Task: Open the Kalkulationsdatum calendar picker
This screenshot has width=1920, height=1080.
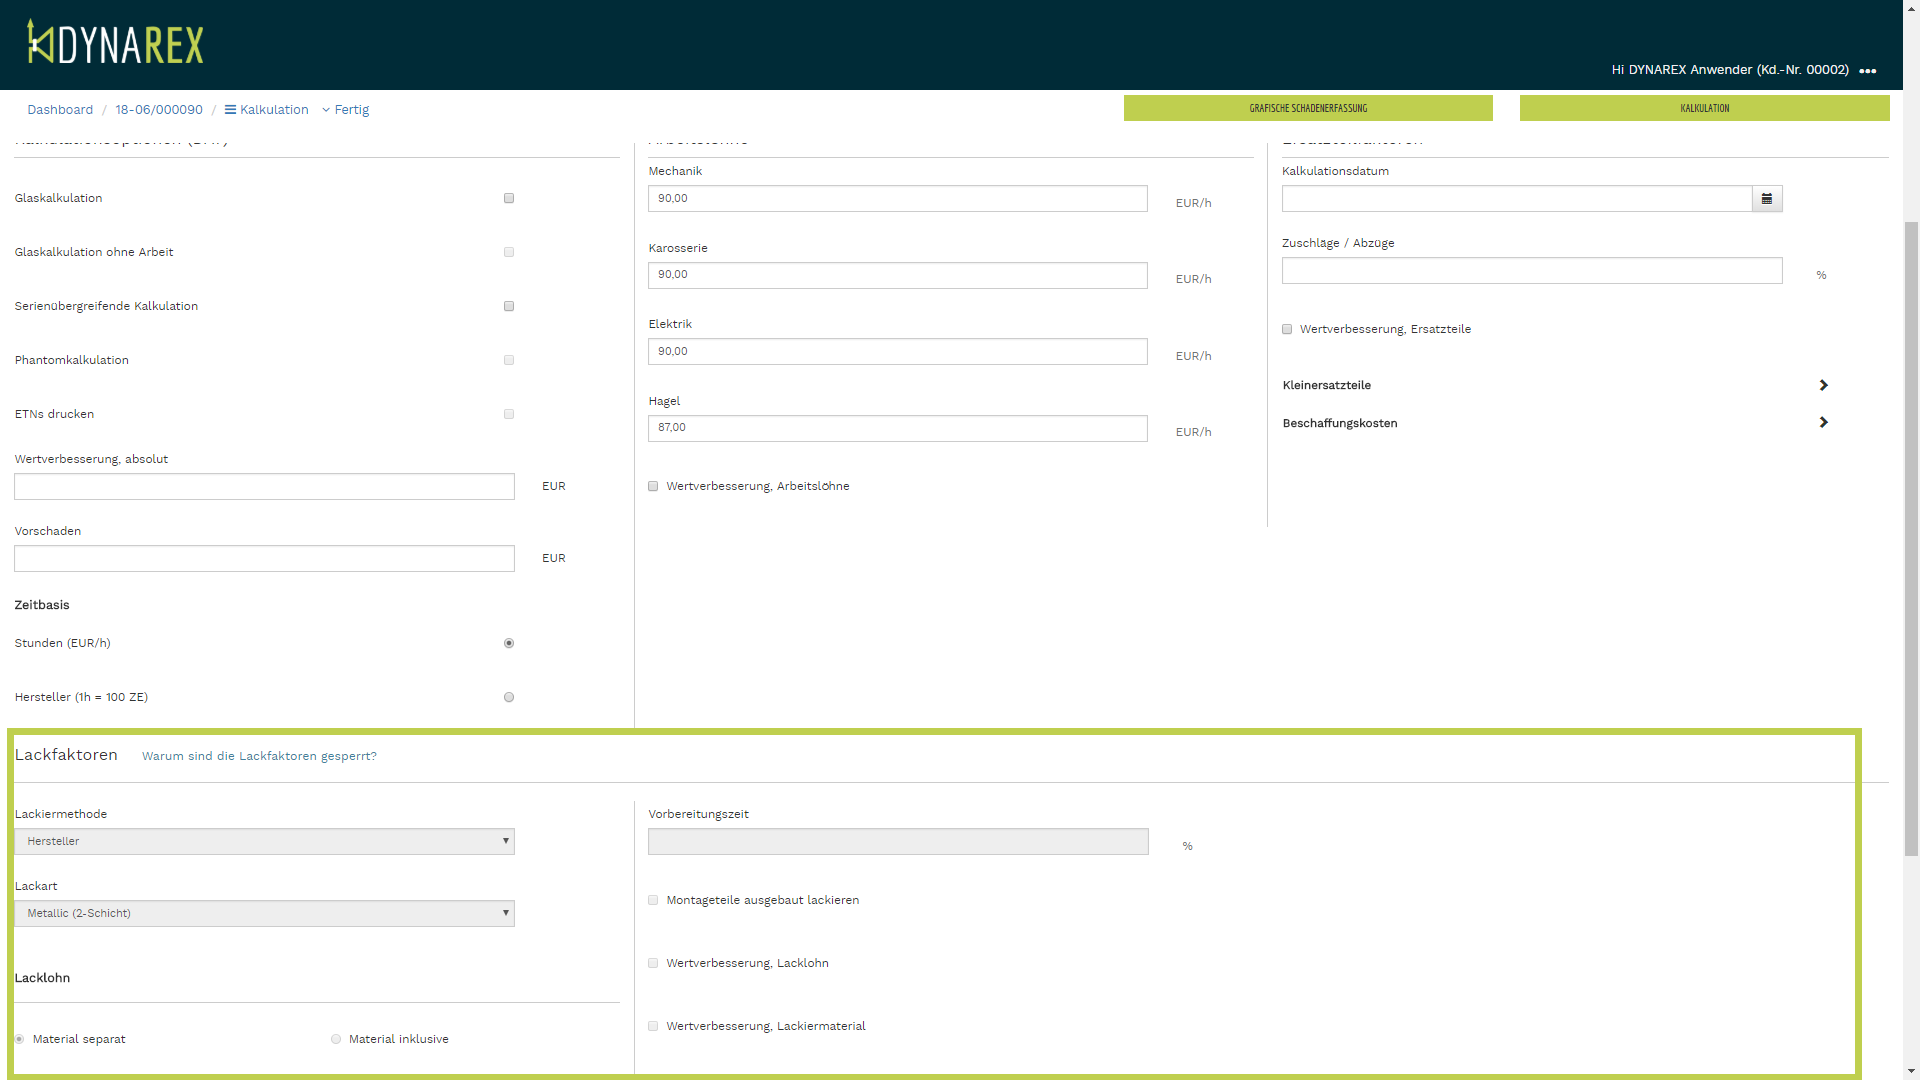Action: click(x=1767, y=199)
